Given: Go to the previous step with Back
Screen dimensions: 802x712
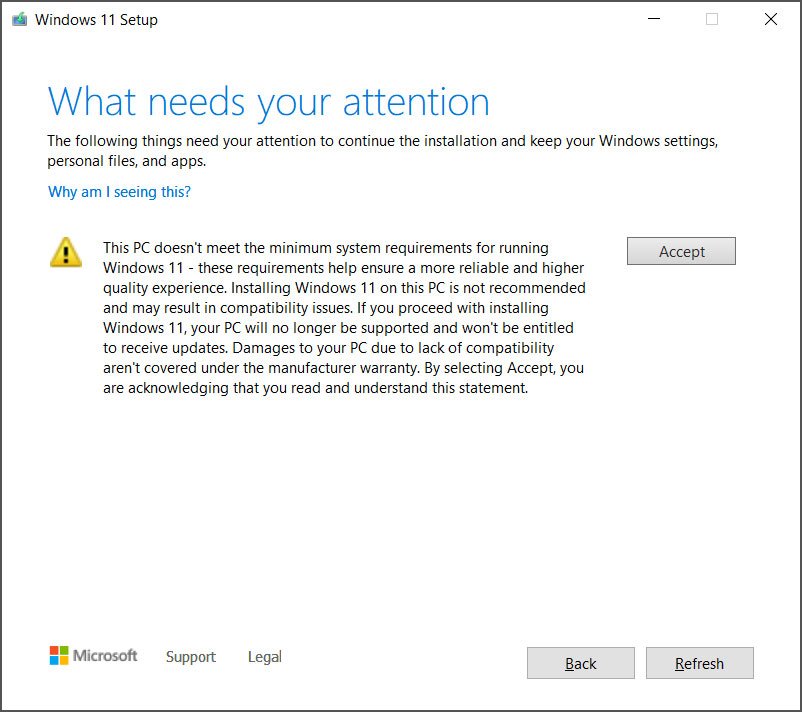Looking at the screenshot, I should 581,663.
